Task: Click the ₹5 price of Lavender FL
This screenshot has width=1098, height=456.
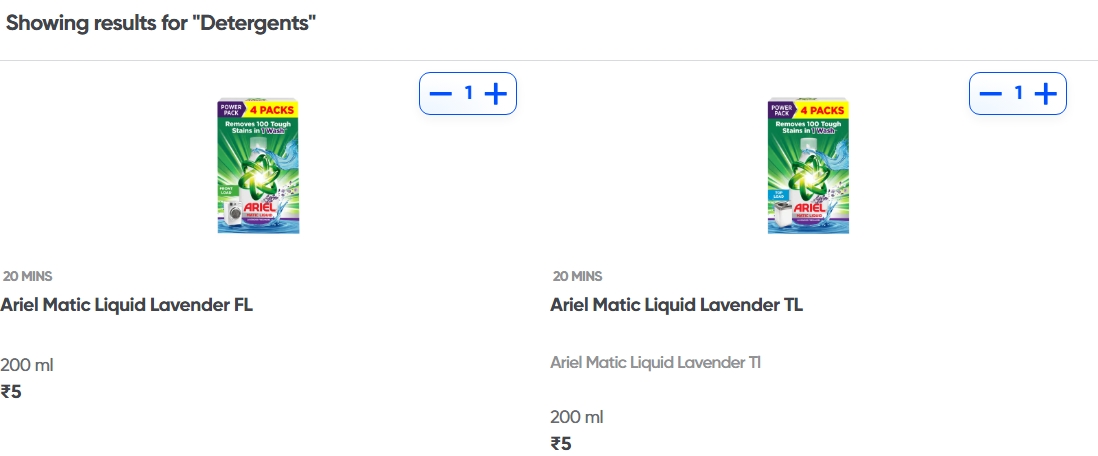Action: pos(12,392)
